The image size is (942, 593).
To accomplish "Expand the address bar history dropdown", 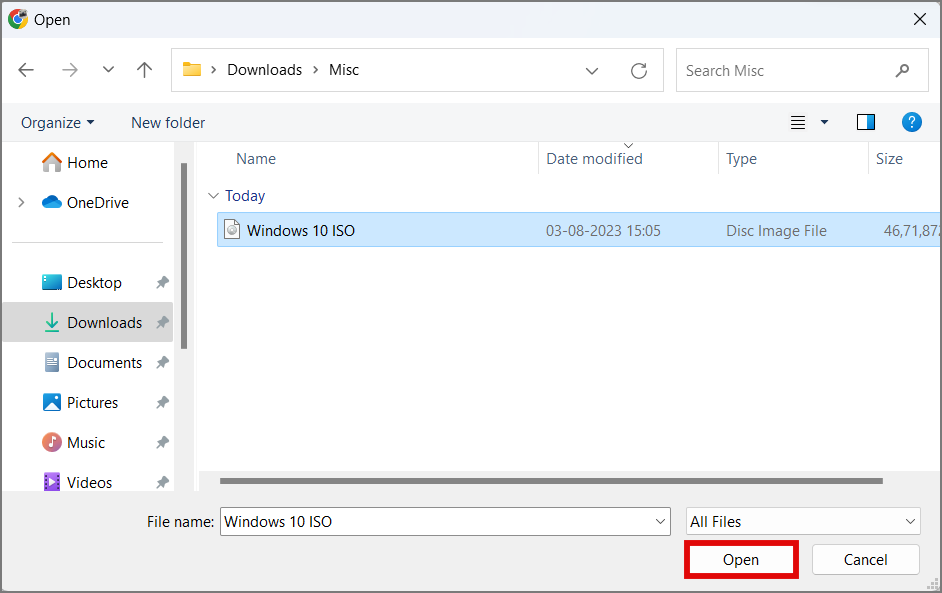I will (x=592, y=71).
